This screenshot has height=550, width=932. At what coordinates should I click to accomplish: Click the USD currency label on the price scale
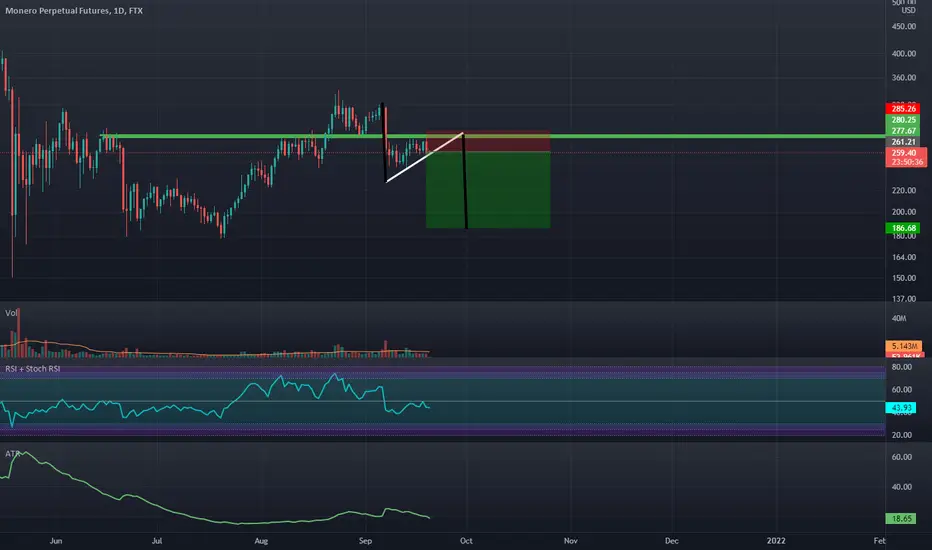pos(908,11)
